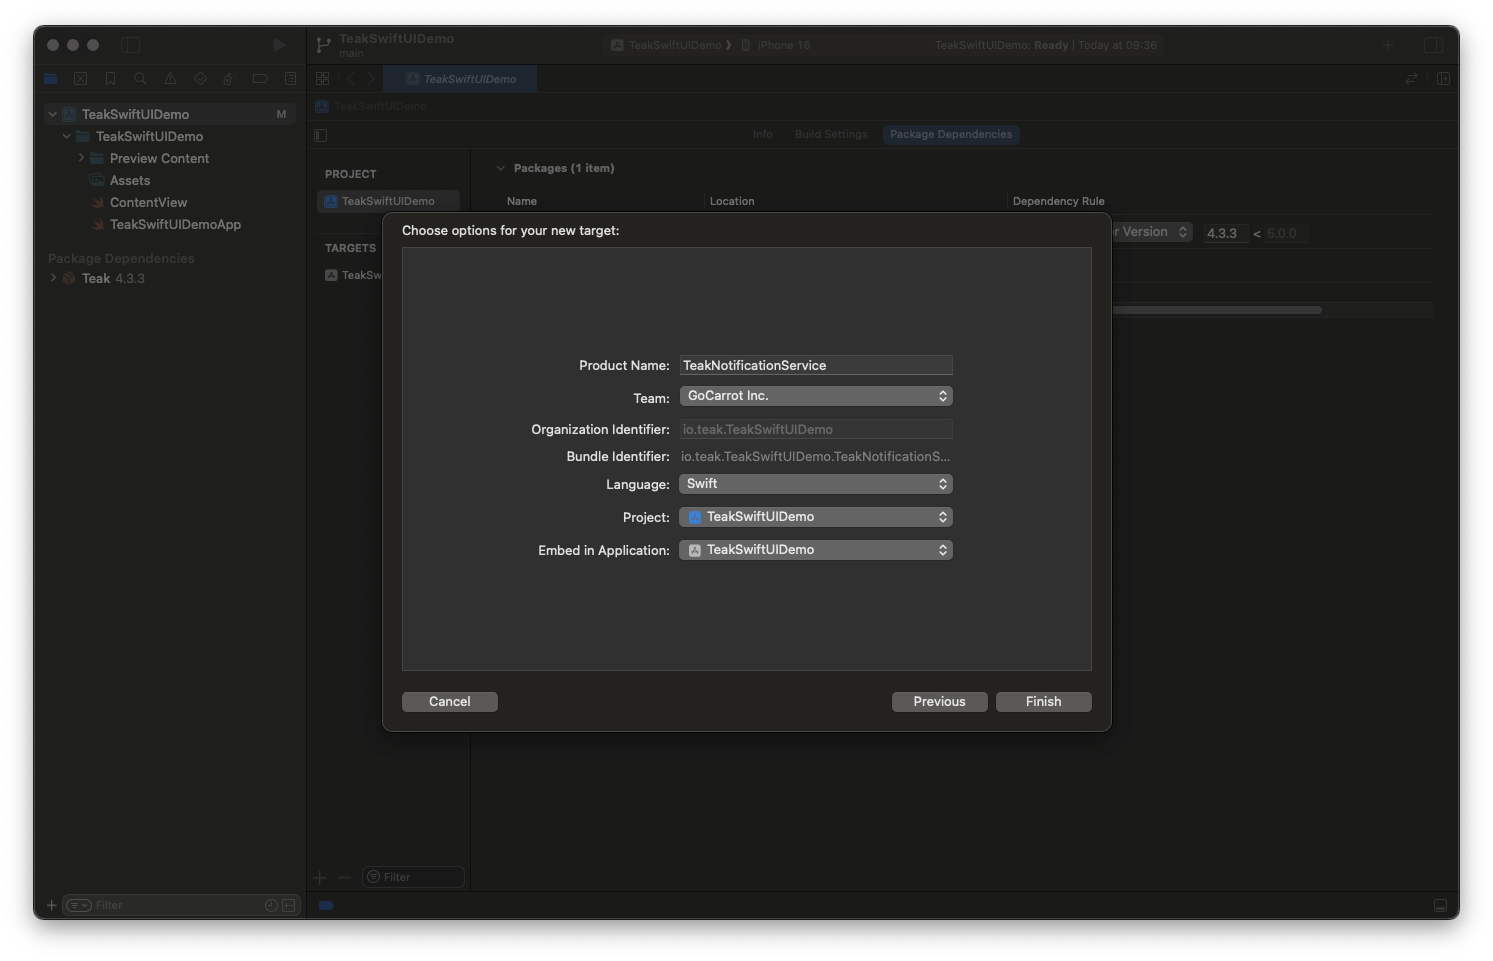Select the Assets item in navigator
The height and width of the screenshot is (961, 1493).
click(130, 180)
